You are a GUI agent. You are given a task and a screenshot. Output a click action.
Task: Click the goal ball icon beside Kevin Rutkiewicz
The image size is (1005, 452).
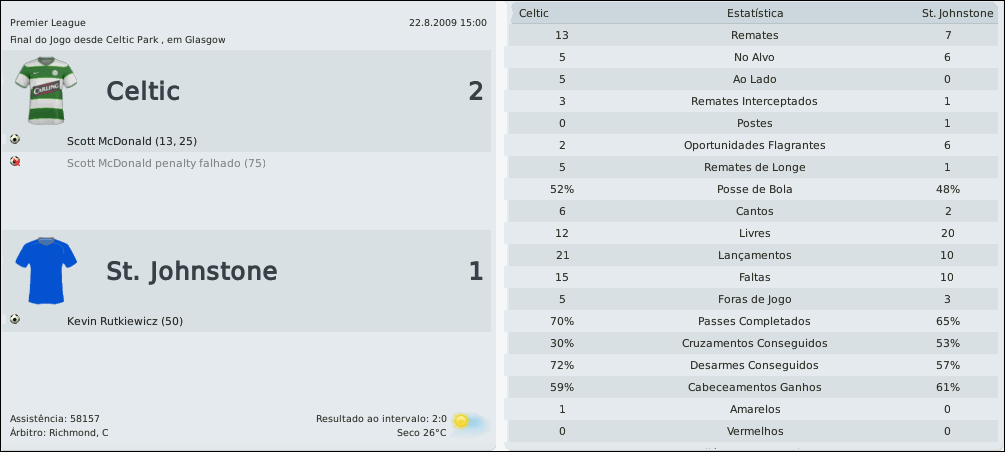[x=15, y=320]
